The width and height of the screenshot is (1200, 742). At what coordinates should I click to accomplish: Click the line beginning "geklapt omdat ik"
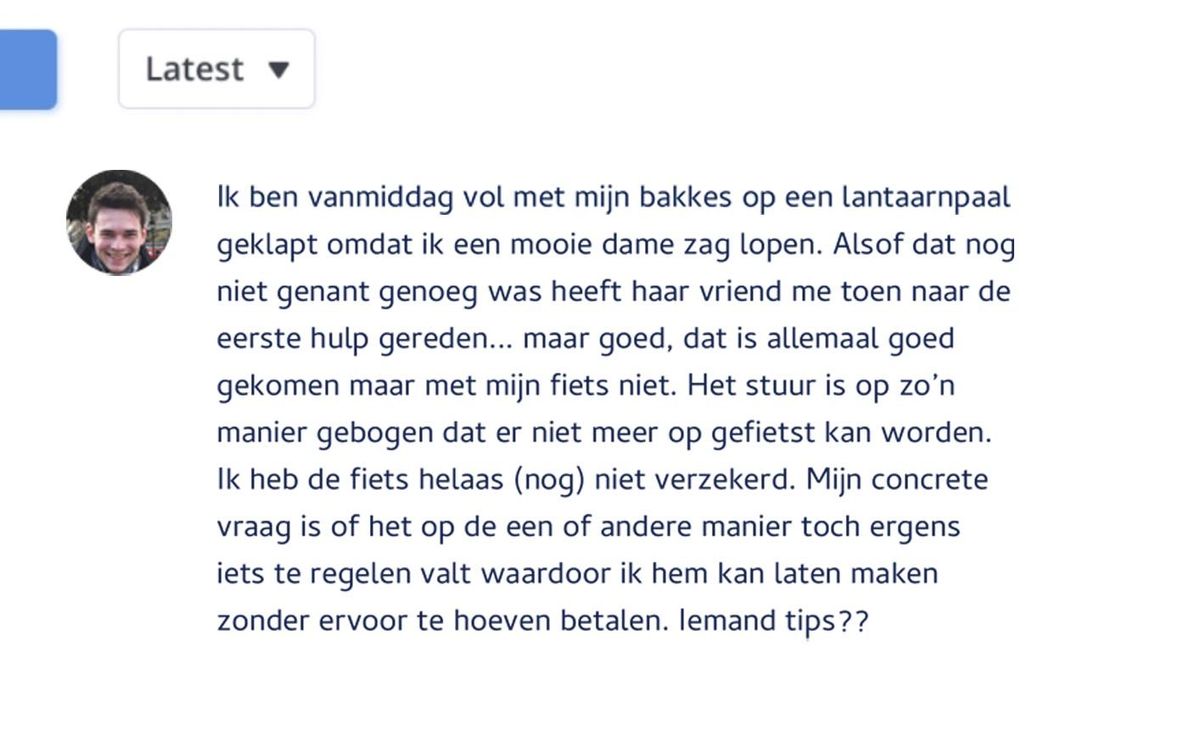tap(616, 245)
